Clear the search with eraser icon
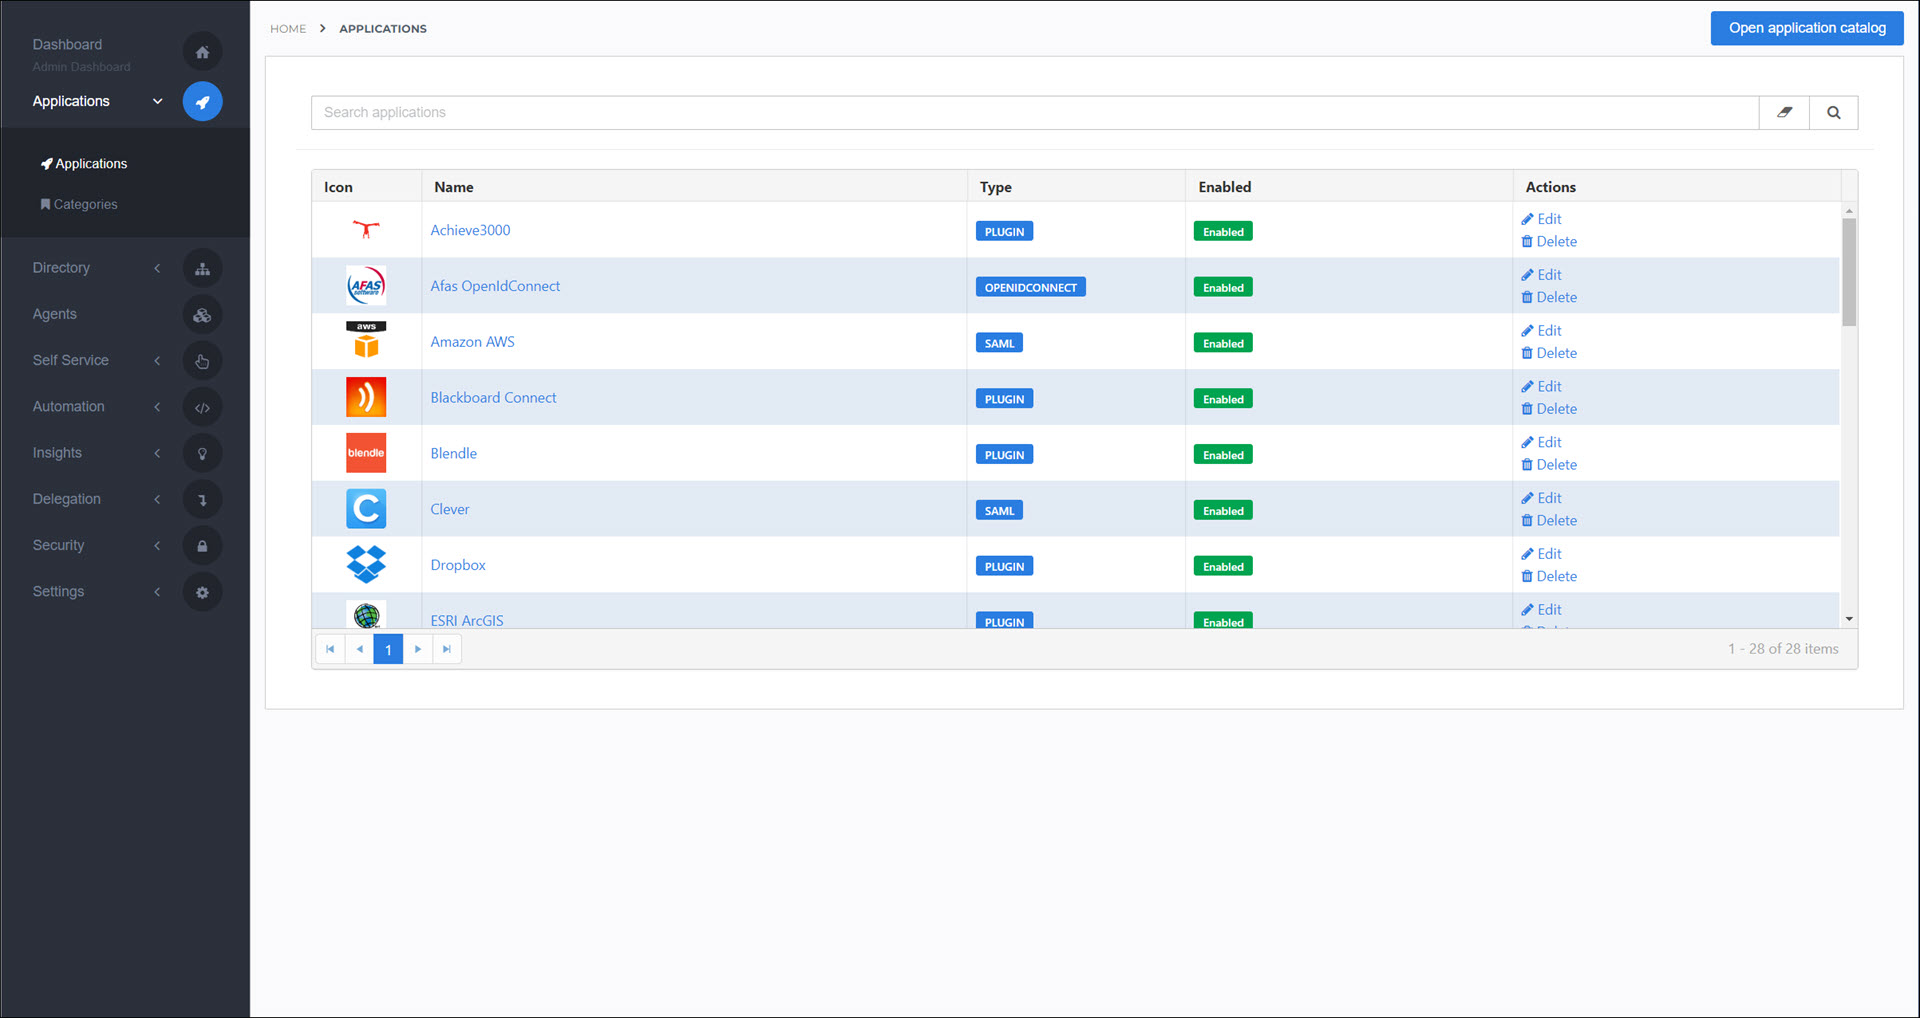This screenshot has height=1019, width=1920. (x=1784, y=113)
